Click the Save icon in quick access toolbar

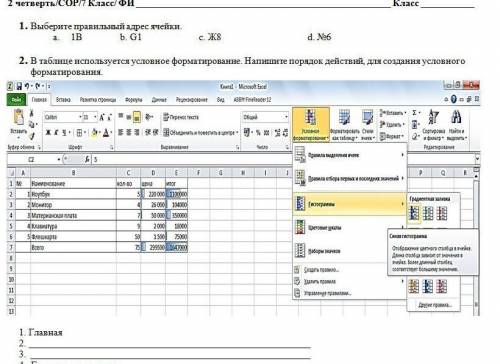click(19, 87)
